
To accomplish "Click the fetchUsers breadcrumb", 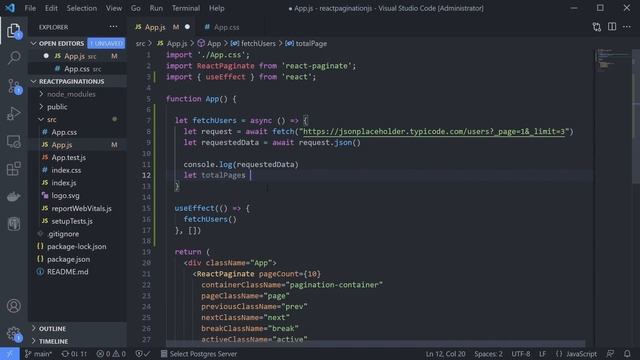I will [x=253, y=43].
